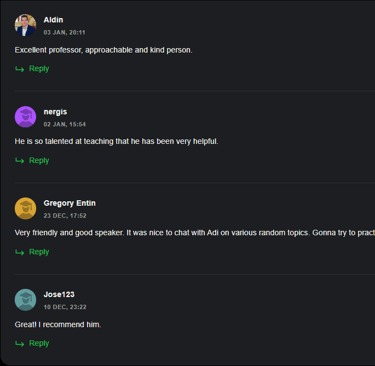Image resolution: width=375 pixels, height=366 pixels.
Task: Select the 'Excellent professor' comment text
Action: pyautogui.click(x=103, y=50)
